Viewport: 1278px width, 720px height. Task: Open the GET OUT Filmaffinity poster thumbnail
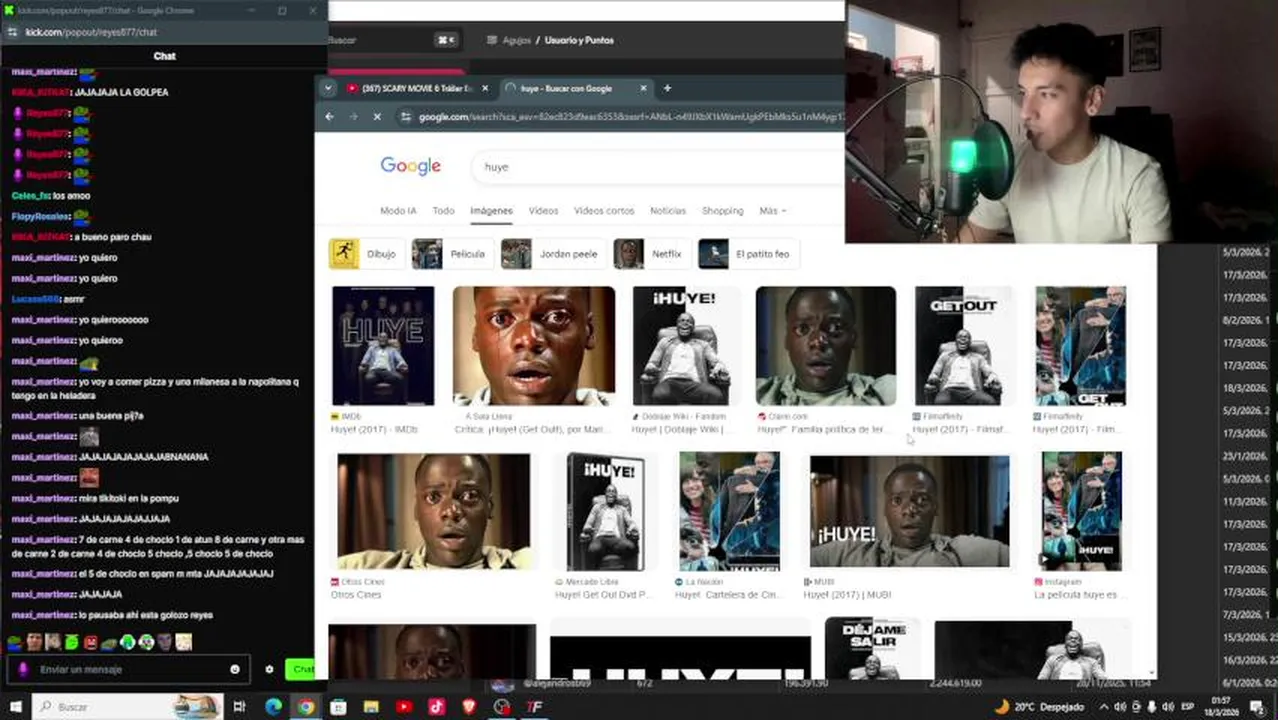963,346
